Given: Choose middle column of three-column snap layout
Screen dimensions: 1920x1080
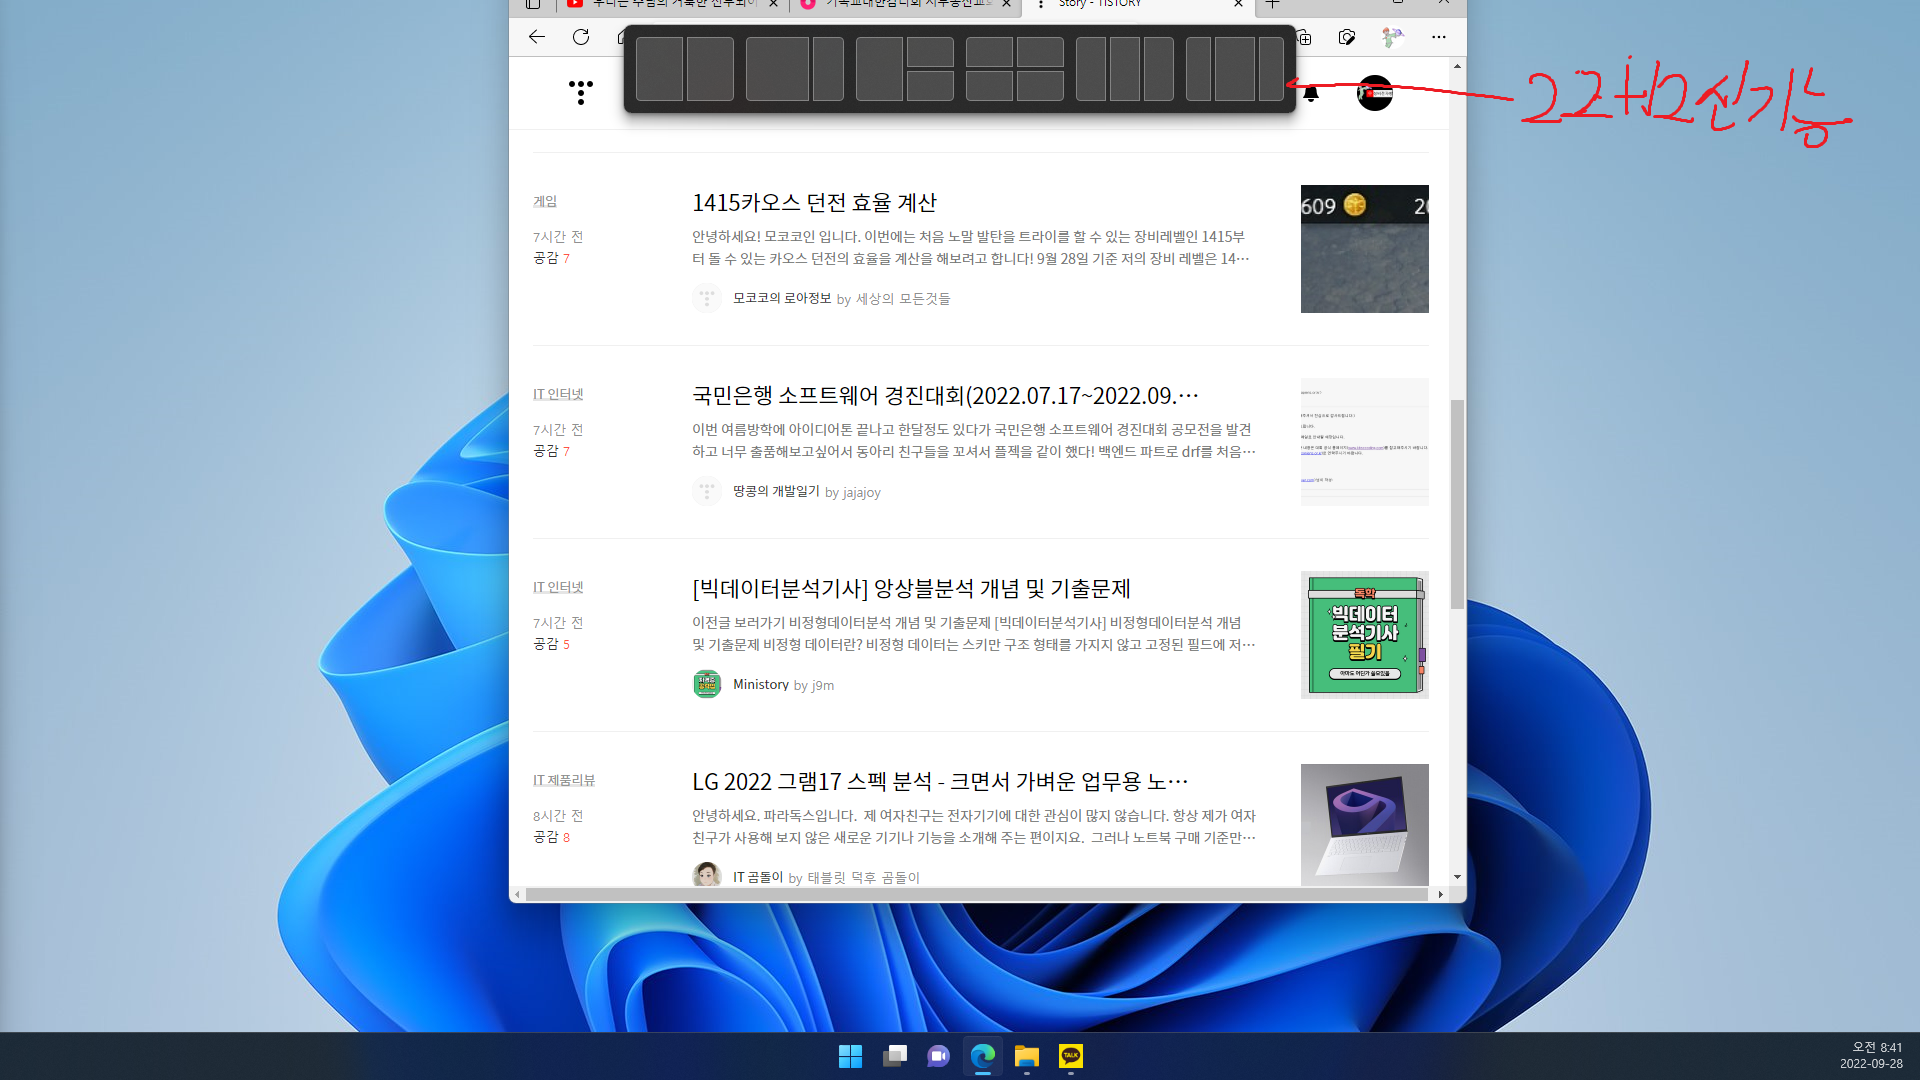Looking at the screenshot, I should (x=1124, y=69).
